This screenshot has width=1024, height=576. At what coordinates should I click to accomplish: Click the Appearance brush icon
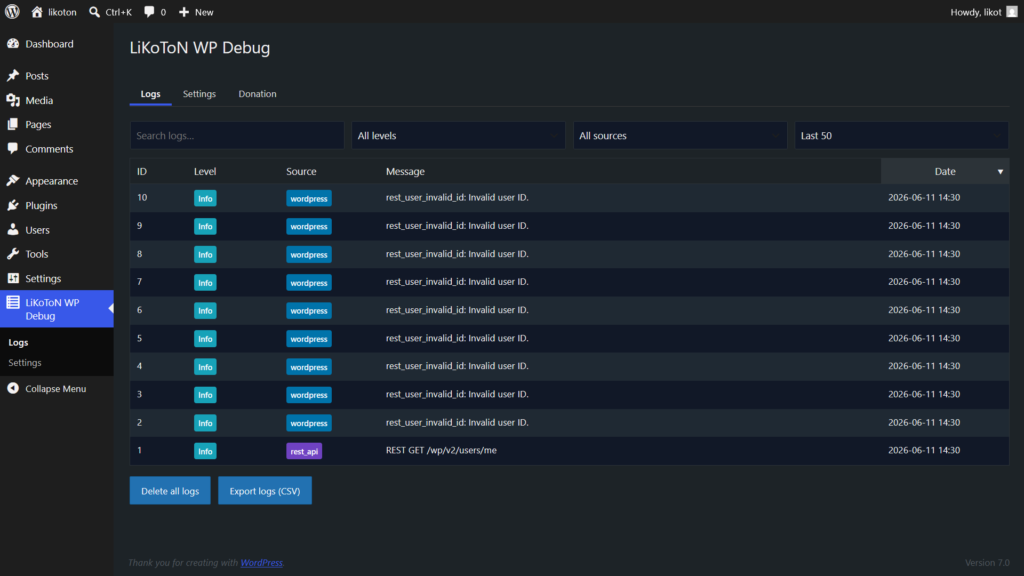pyautogui.click(x=13, y=181)
